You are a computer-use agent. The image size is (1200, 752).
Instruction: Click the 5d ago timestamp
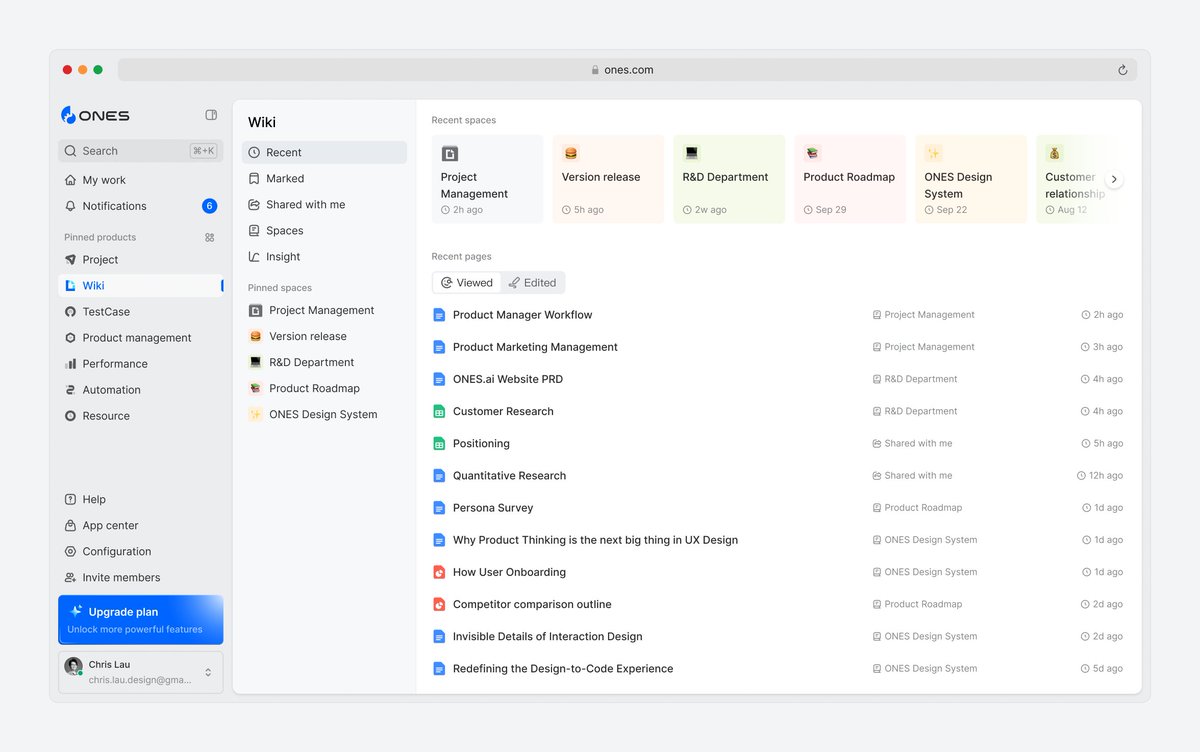[x=1102, y=668]
